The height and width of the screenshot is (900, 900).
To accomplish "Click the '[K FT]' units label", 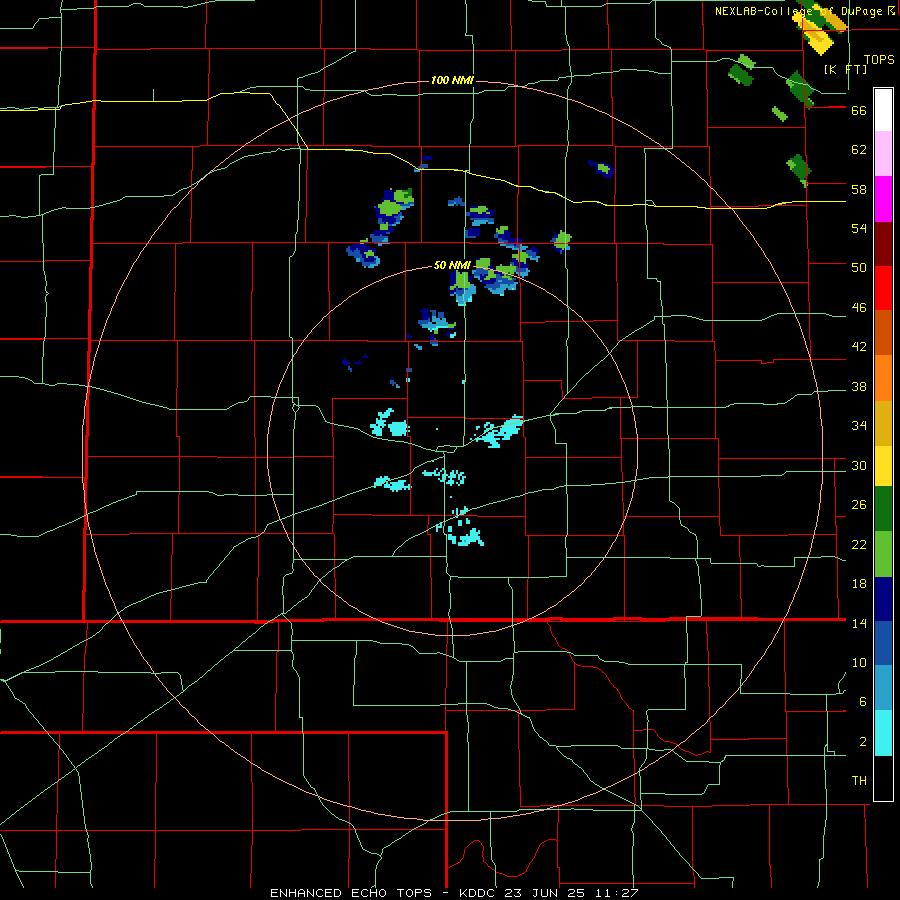I will (845, 69).
